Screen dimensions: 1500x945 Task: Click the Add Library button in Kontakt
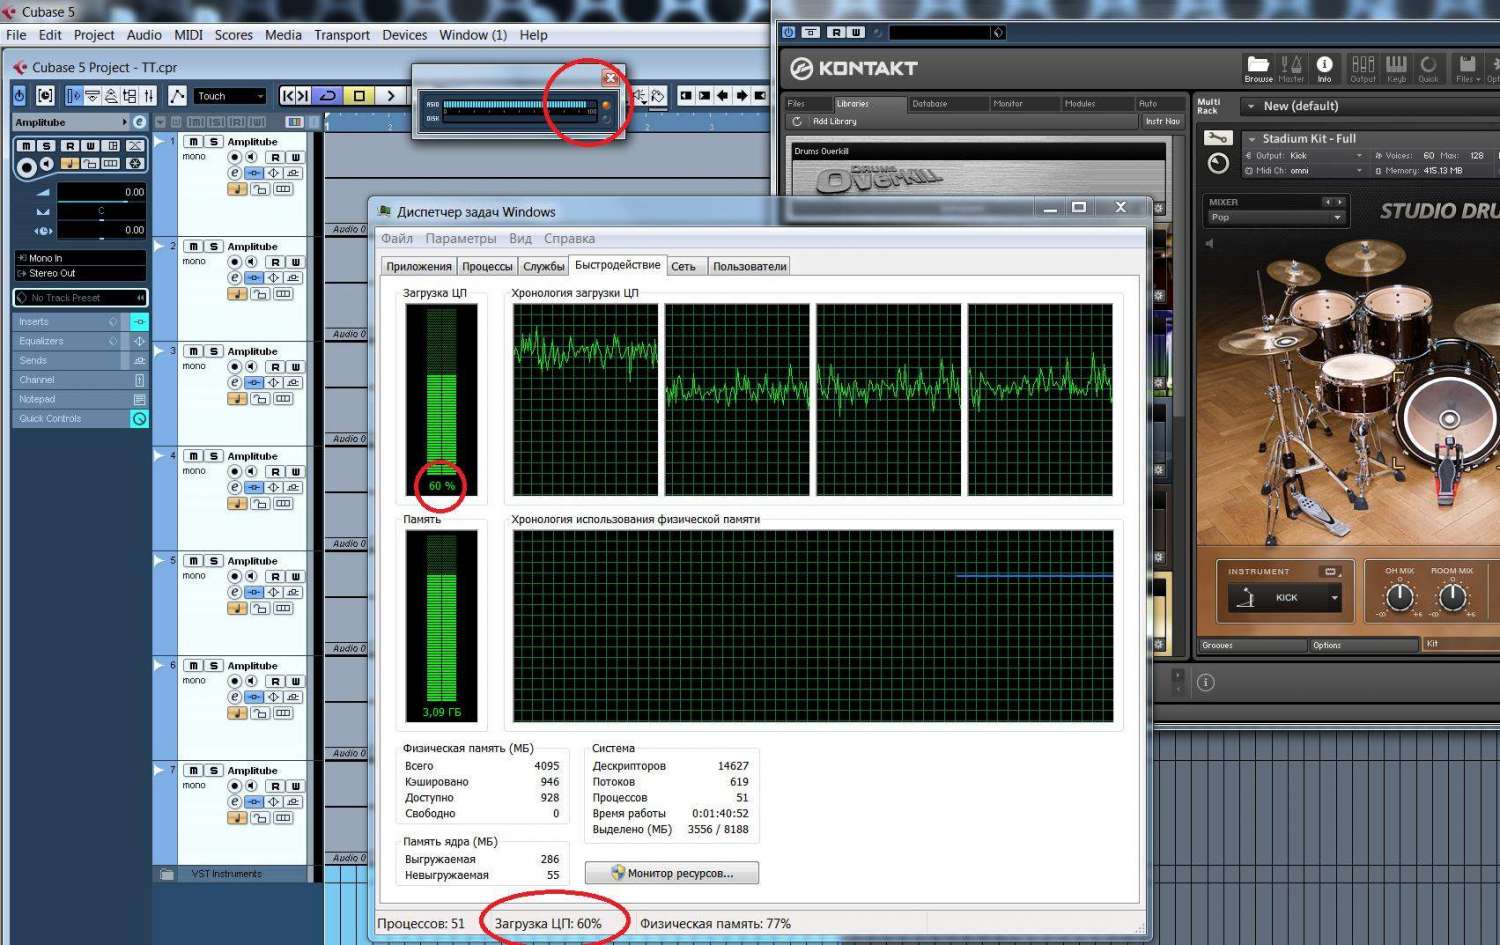[x=834, y=121]
